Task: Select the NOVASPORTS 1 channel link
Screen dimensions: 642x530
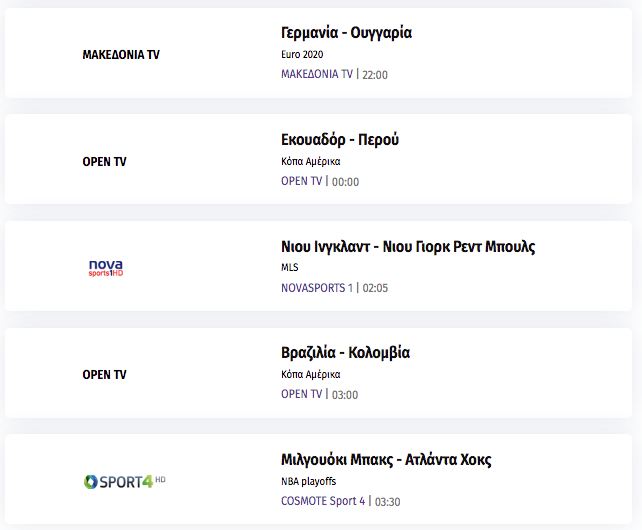Action: coord(317,288)
